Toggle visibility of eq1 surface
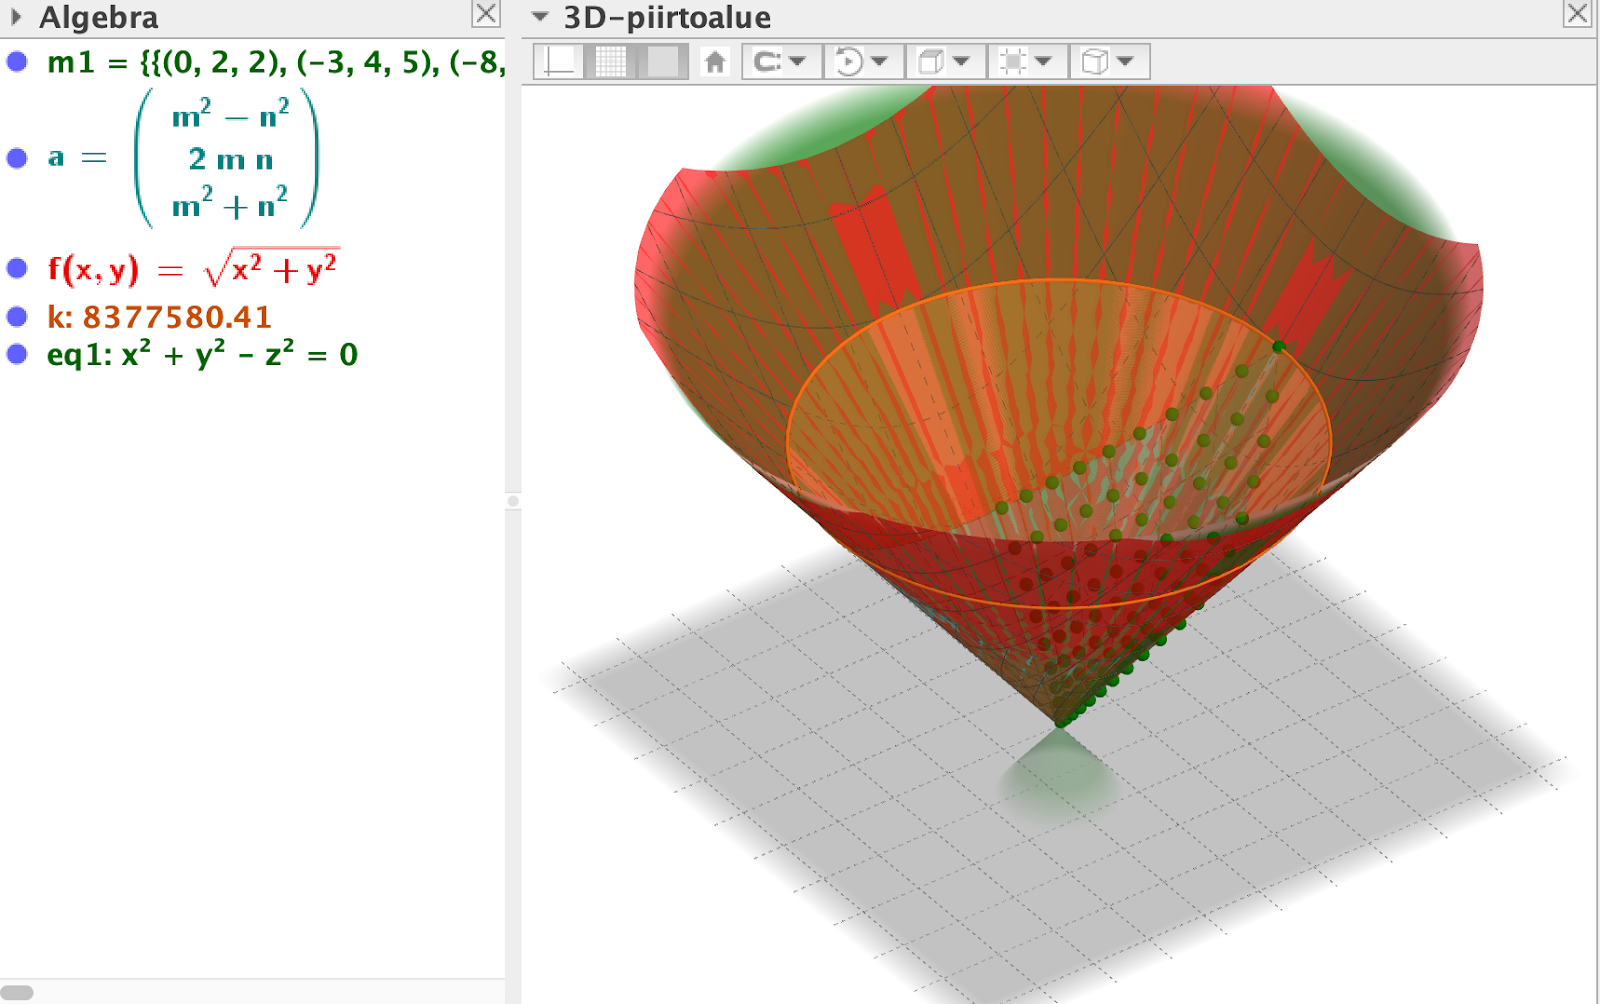 pos(17,354)
